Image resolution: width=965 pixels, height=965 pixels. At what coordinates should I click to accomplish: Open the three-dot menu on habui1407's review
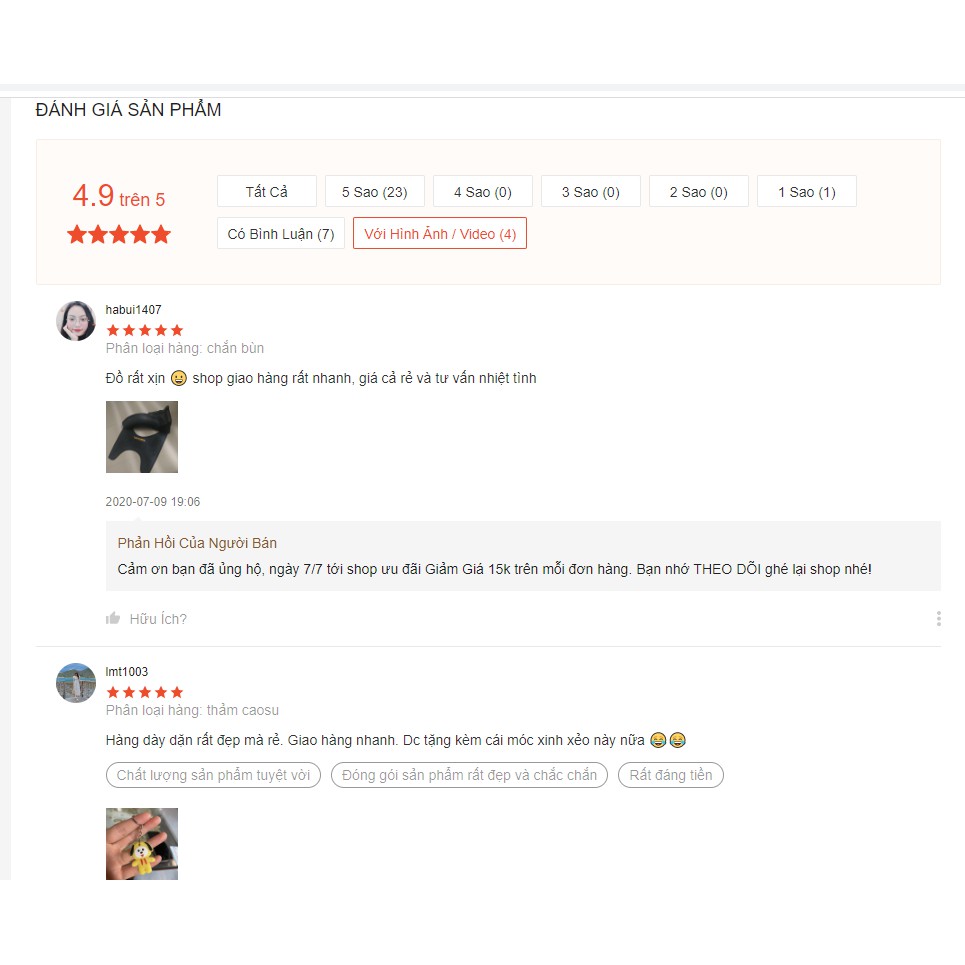pyautogui.click(x=938, y=619)
